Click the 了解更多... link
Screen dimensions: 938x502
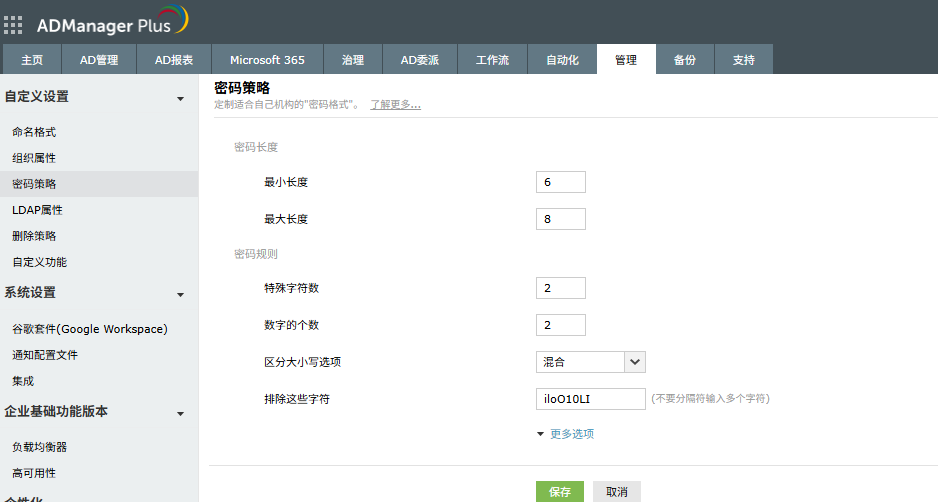pos(395,105)
